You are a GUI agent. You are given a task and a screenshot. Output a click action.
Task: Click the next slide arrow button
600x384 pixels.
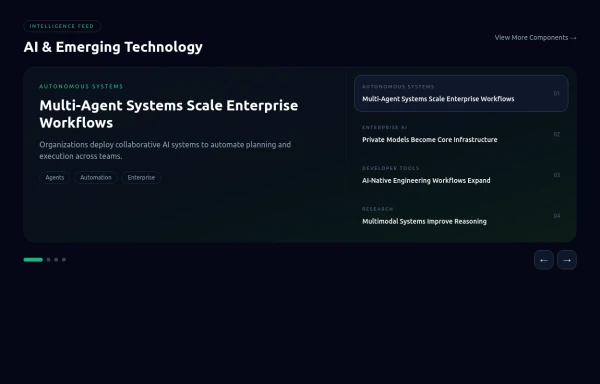coord(567,260)
